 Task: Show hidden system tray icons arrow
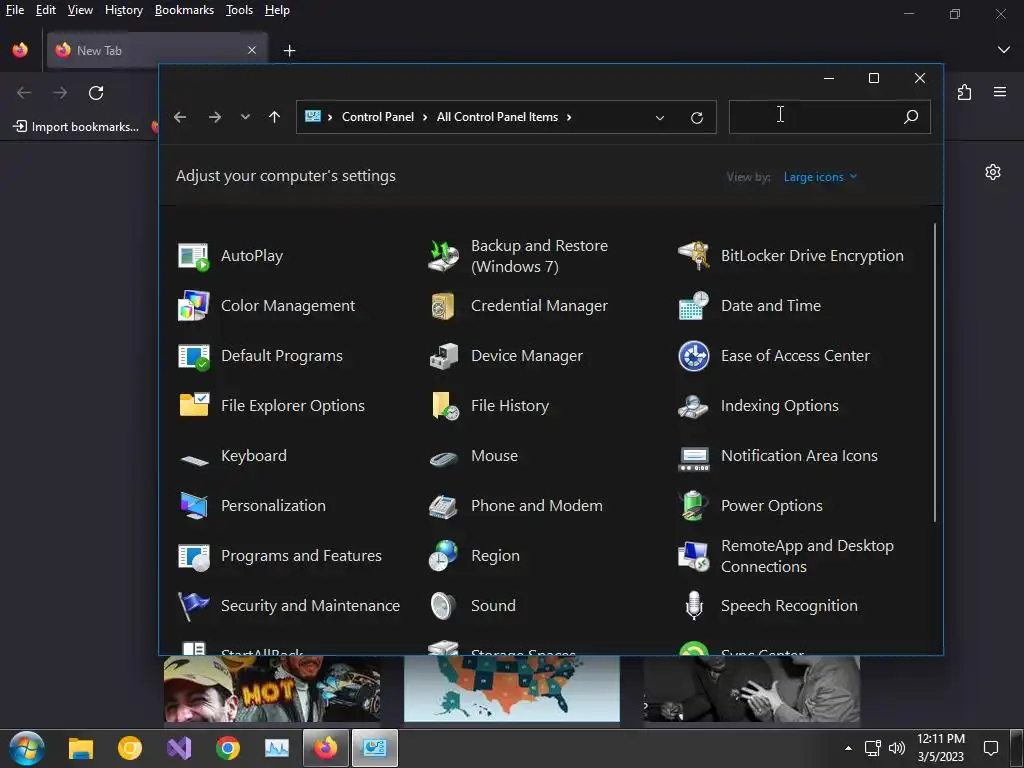point(848,748)
